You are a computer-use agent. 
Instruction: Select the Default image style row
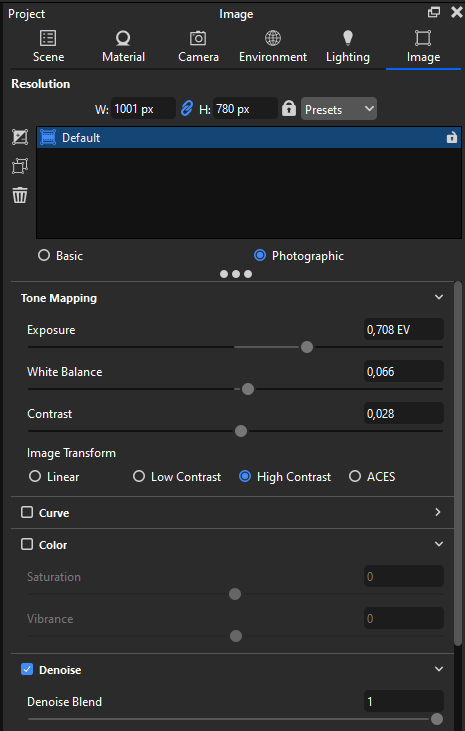click(249, 138)
